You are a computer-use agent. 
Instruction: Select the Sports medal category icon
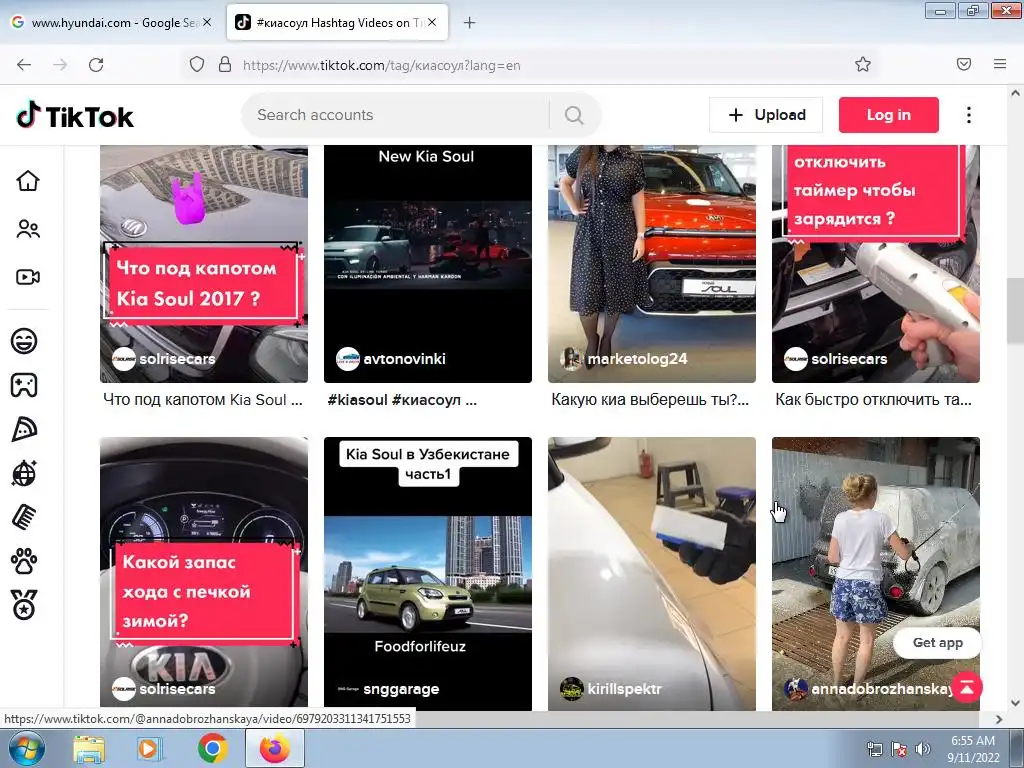(24, 605)
